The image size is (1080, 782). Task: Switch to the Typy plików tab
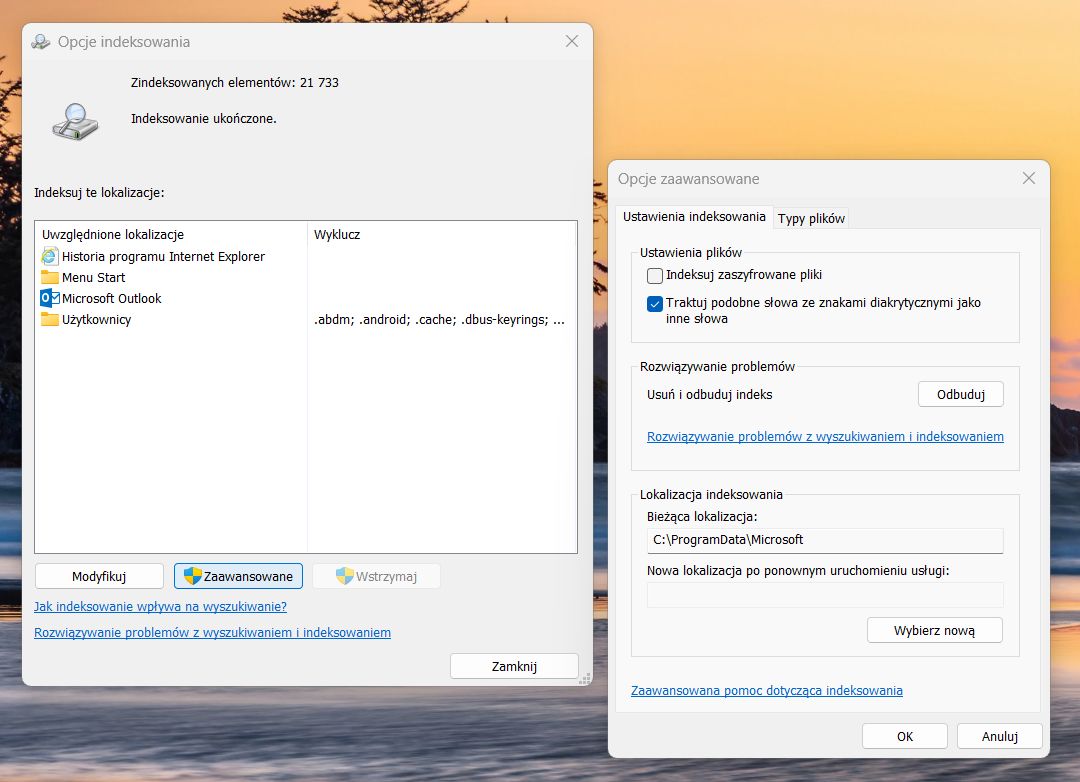811,217
